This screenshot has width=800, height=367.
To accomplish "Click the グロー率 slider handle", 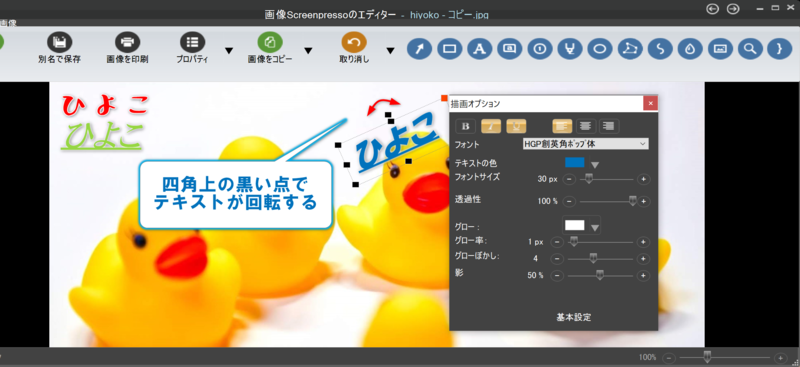I will point(573,241).
